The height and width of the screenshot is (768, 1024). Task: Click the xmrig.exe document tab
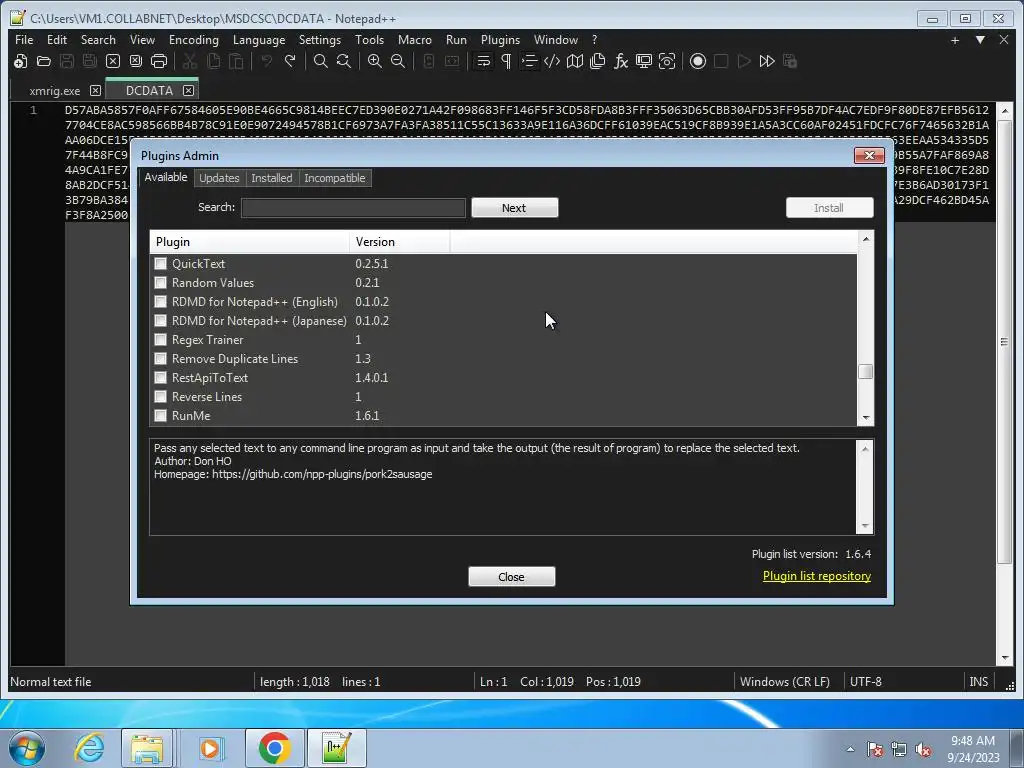[55, 91]
